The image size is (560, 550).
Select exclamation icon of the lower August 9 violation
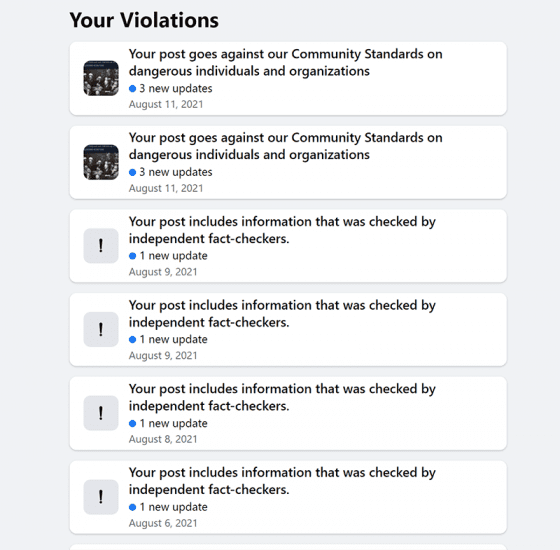[101, 329]
